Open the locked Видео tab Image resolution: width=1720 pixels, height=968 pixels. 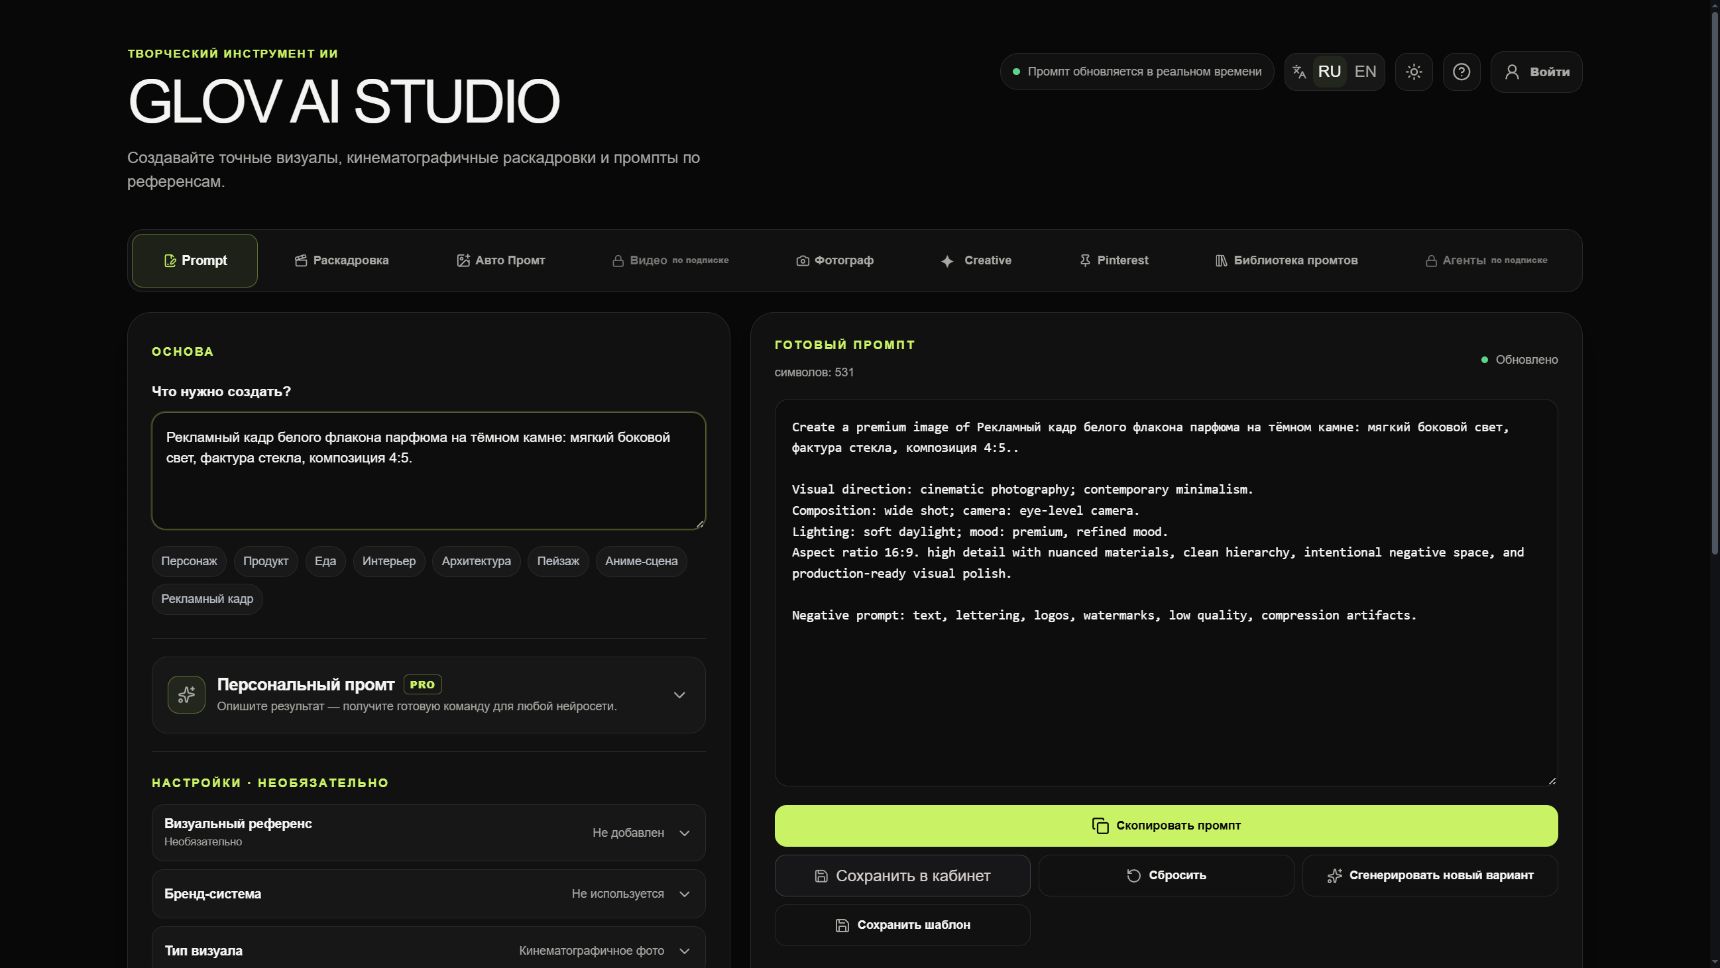(671, 261)
